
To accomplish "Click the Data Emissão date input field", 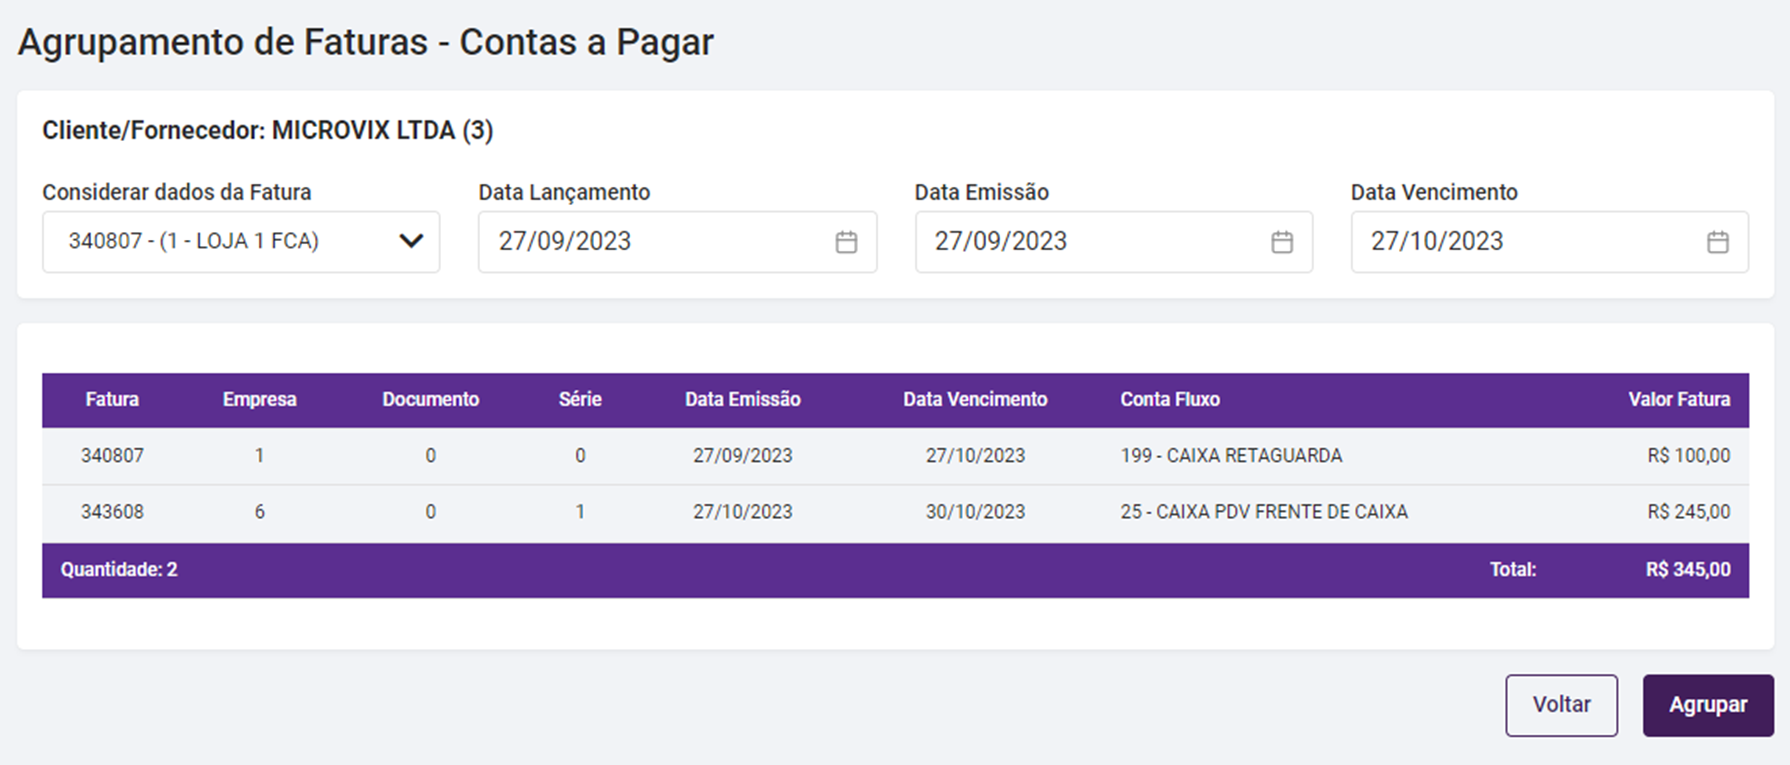I will coord(1090,242).
